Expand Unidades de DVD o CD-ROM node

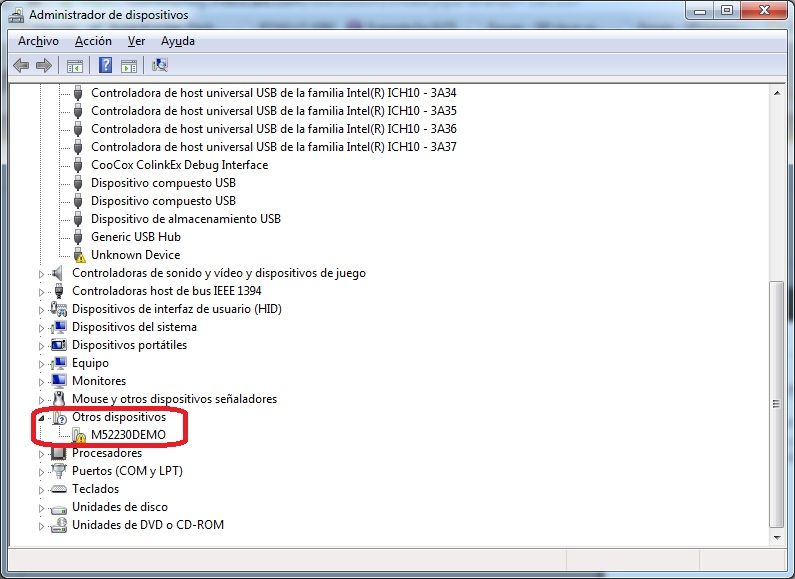[x=42, y=526]
